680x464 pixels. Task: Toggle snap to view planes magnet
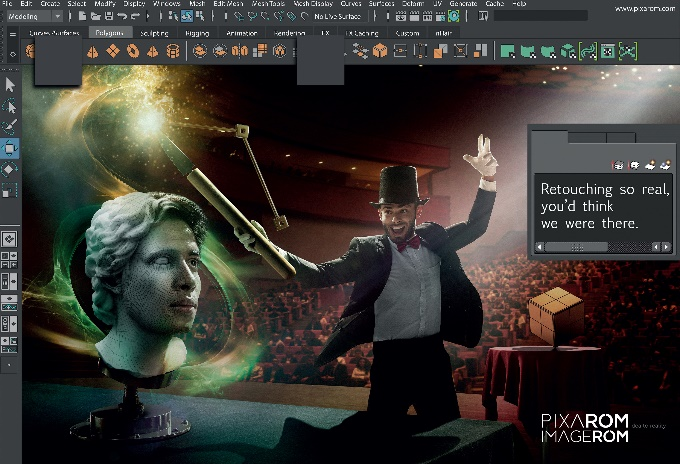point(291,16)
